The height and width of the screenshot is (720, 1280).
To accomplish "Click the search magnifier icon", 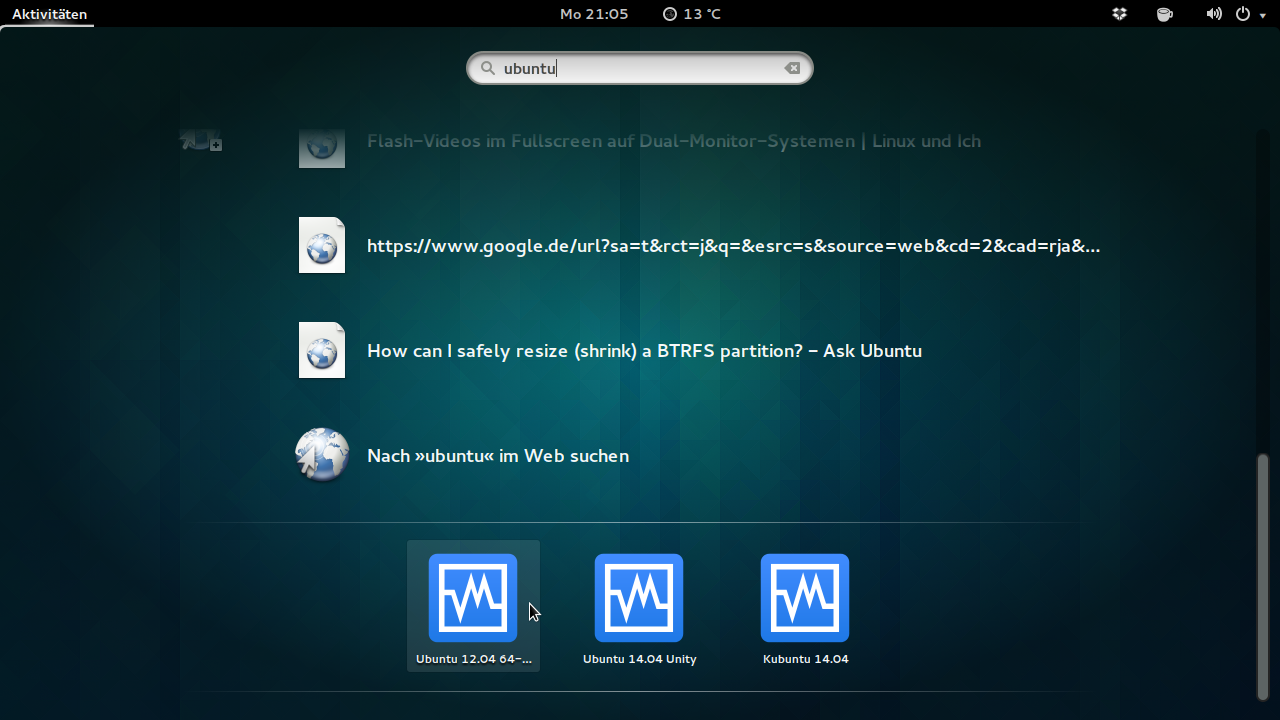I will click(x=488, y=68).
